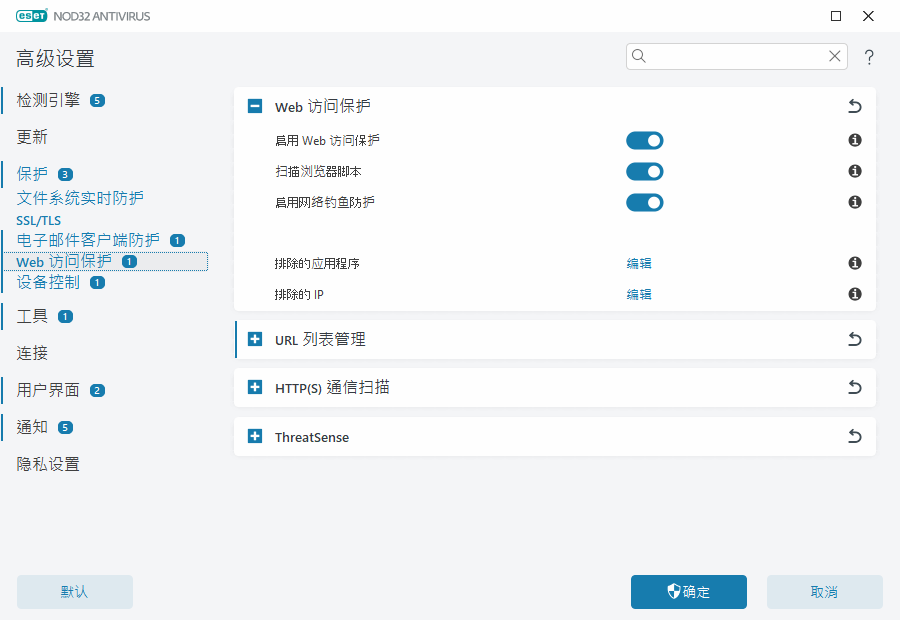Click 编辑 next to 排除的应用程序
The image size is (900, 620).
click(638, 263)
